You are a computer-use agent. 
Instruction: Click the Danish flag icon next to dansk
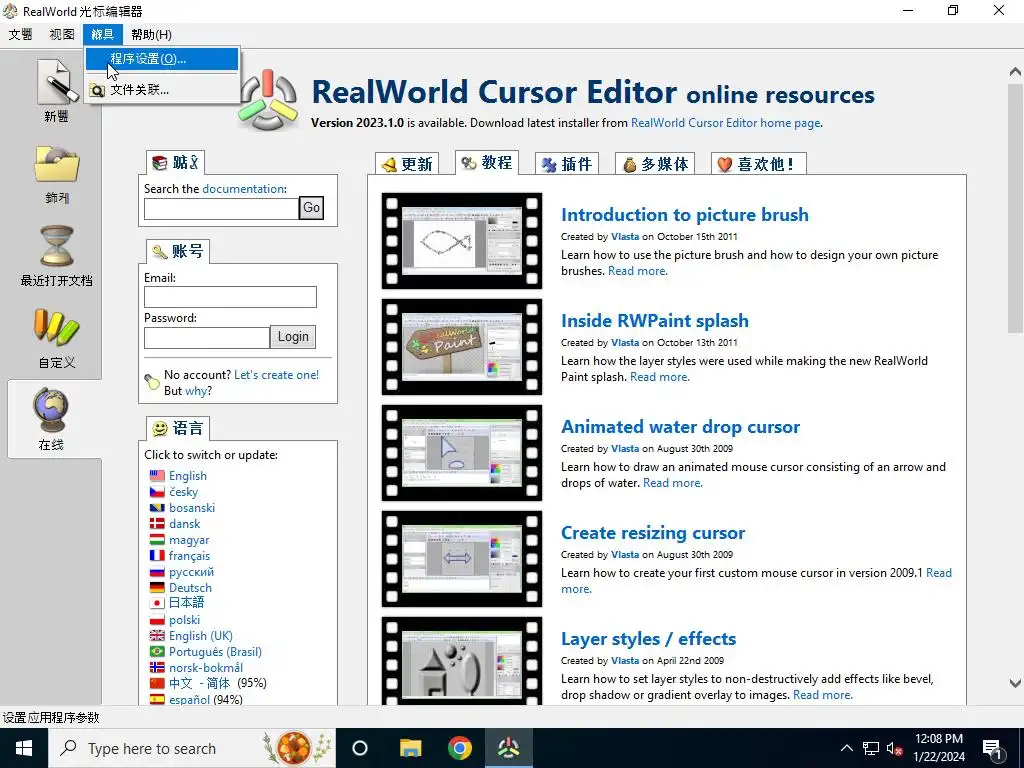(157, 524)
